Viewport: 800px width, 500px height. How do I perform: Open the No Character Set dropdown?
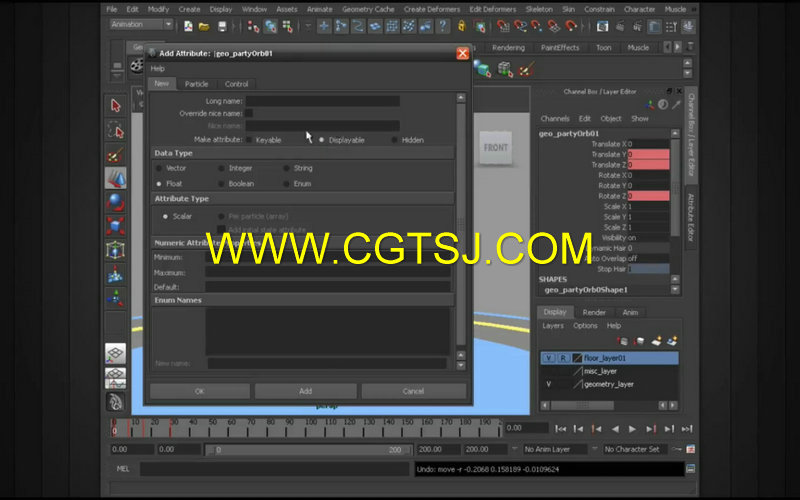[x=635, y=449]
